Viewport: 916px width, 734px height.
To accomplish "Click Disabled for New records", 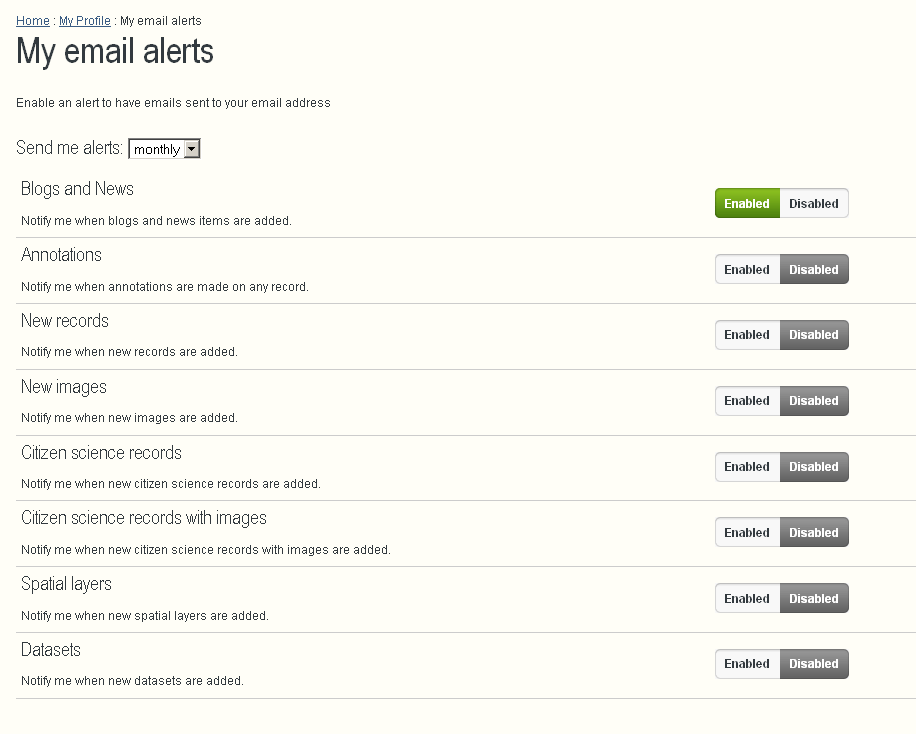I will [x=813, y=335].
